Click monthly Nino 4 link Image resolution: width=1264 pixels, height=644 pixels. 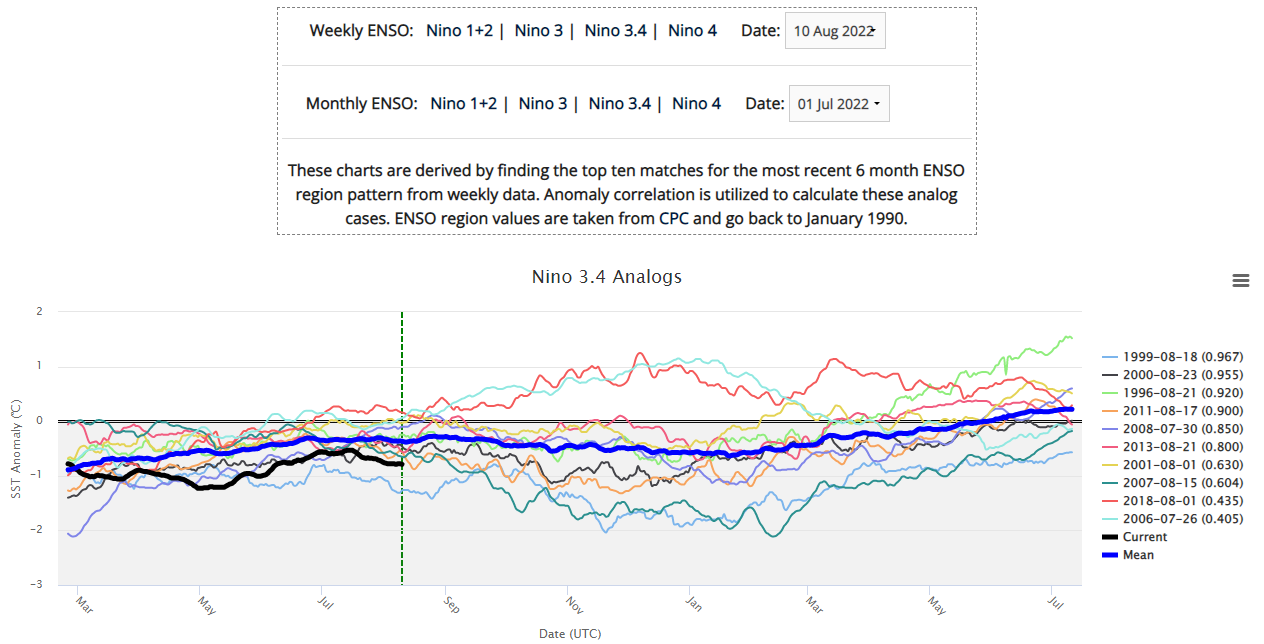click(696, 103)
